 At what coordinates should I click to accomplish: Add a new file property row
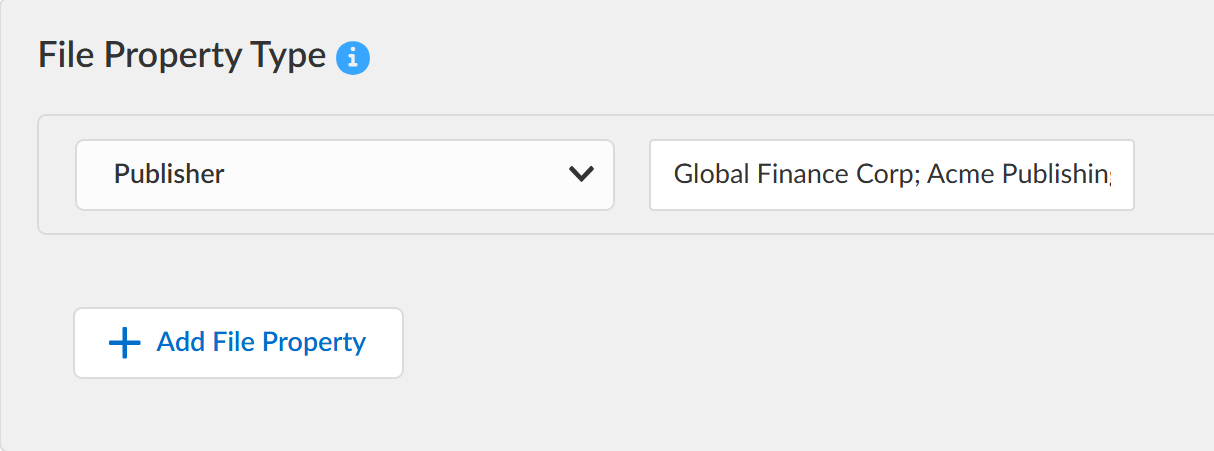tap(238, 343)
